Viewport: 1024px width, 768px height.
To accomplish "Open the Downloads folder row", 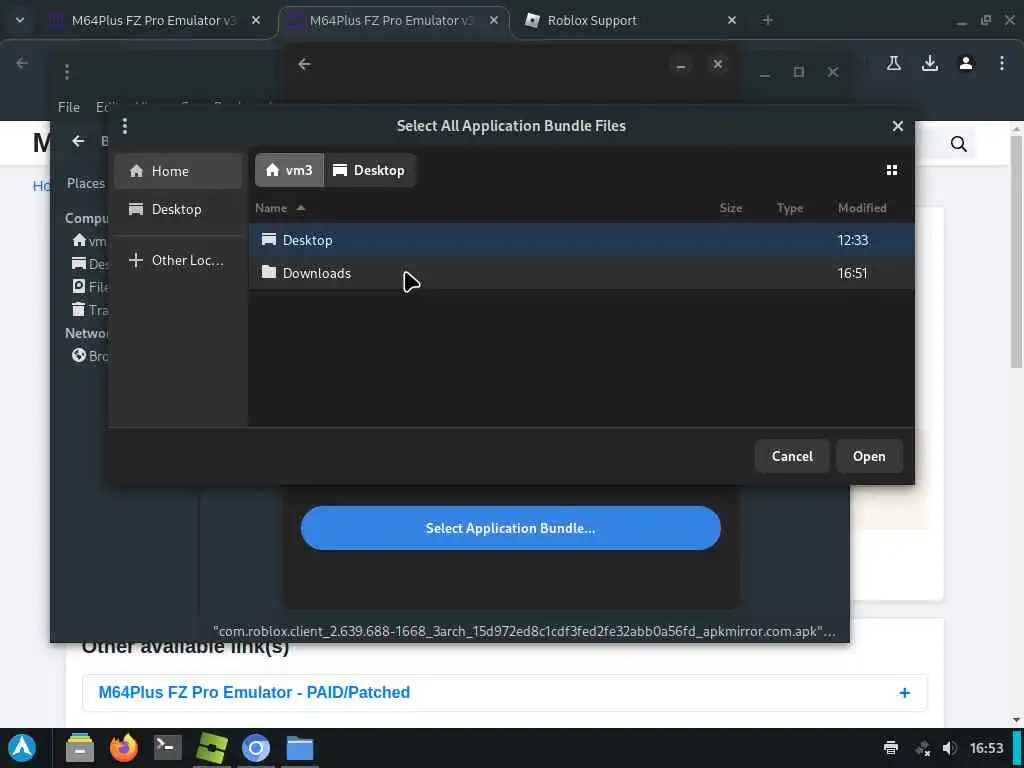I will tap(581, 273).
